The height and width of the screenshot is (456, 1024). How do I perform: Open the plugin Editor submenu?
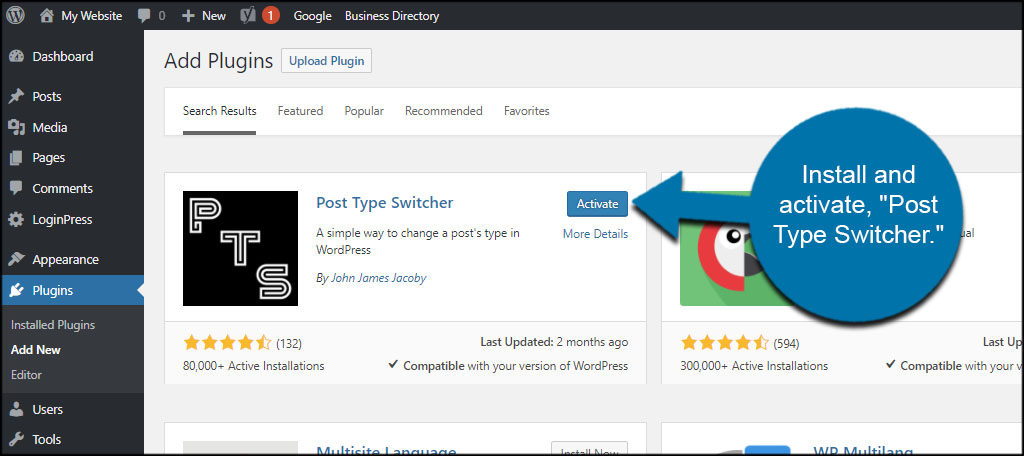[26, 375]
